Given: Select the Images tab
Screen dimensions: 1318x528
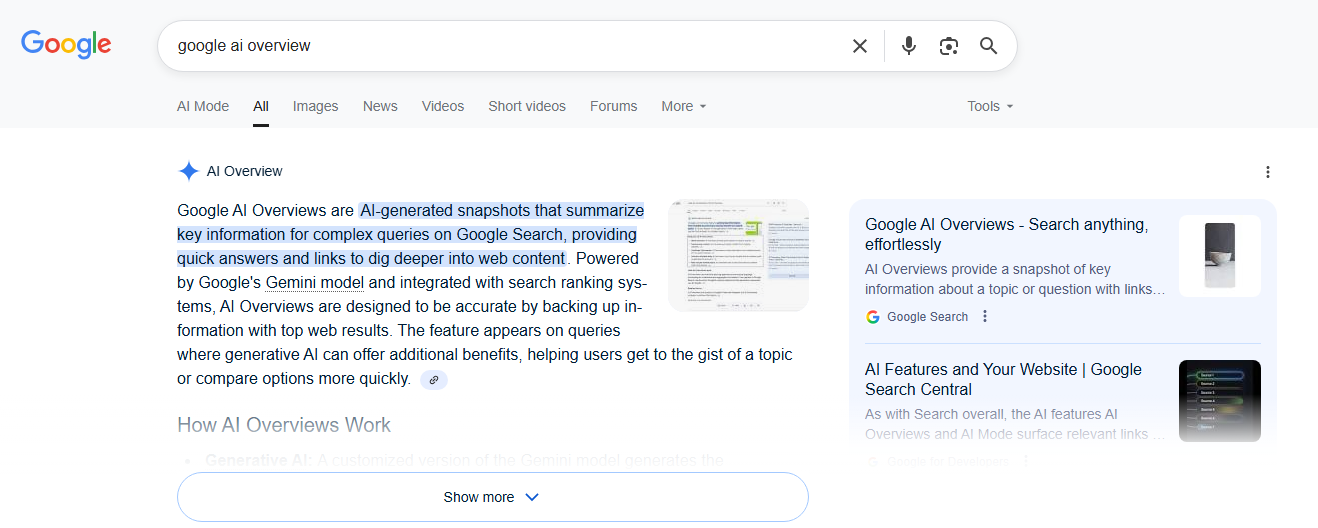Looking at the screenshot, I should pos(315,106).
